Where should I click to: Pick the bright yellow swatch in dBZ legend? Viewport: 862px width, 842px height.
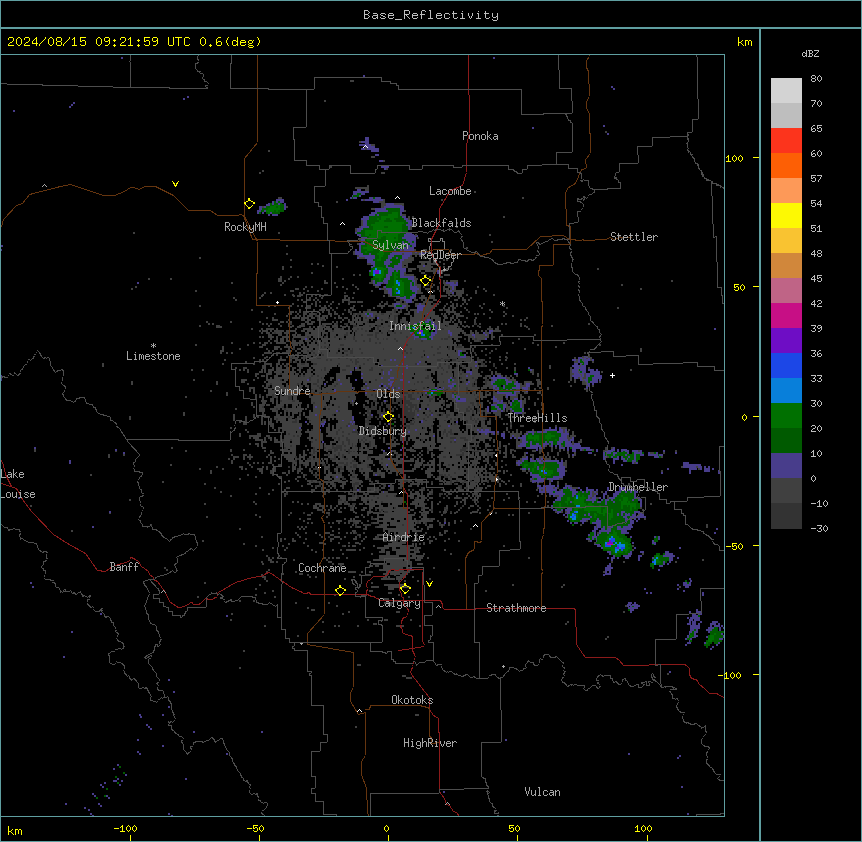tap(786, 215)
